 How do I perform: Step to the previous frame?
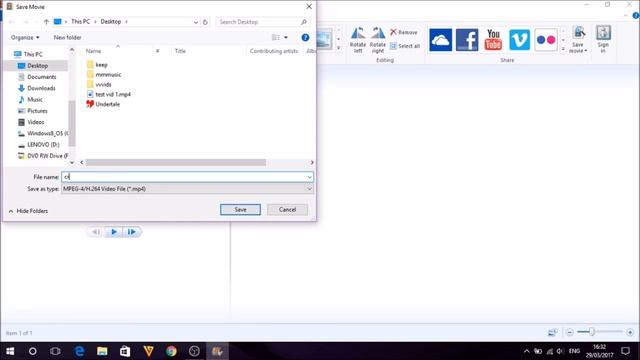point(96,232)
